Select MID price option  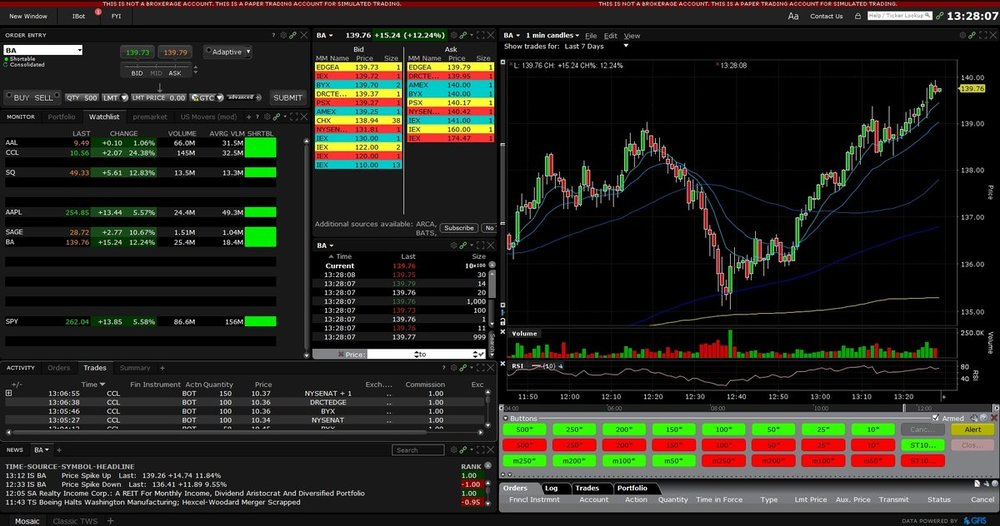click(x=156, y=73)
